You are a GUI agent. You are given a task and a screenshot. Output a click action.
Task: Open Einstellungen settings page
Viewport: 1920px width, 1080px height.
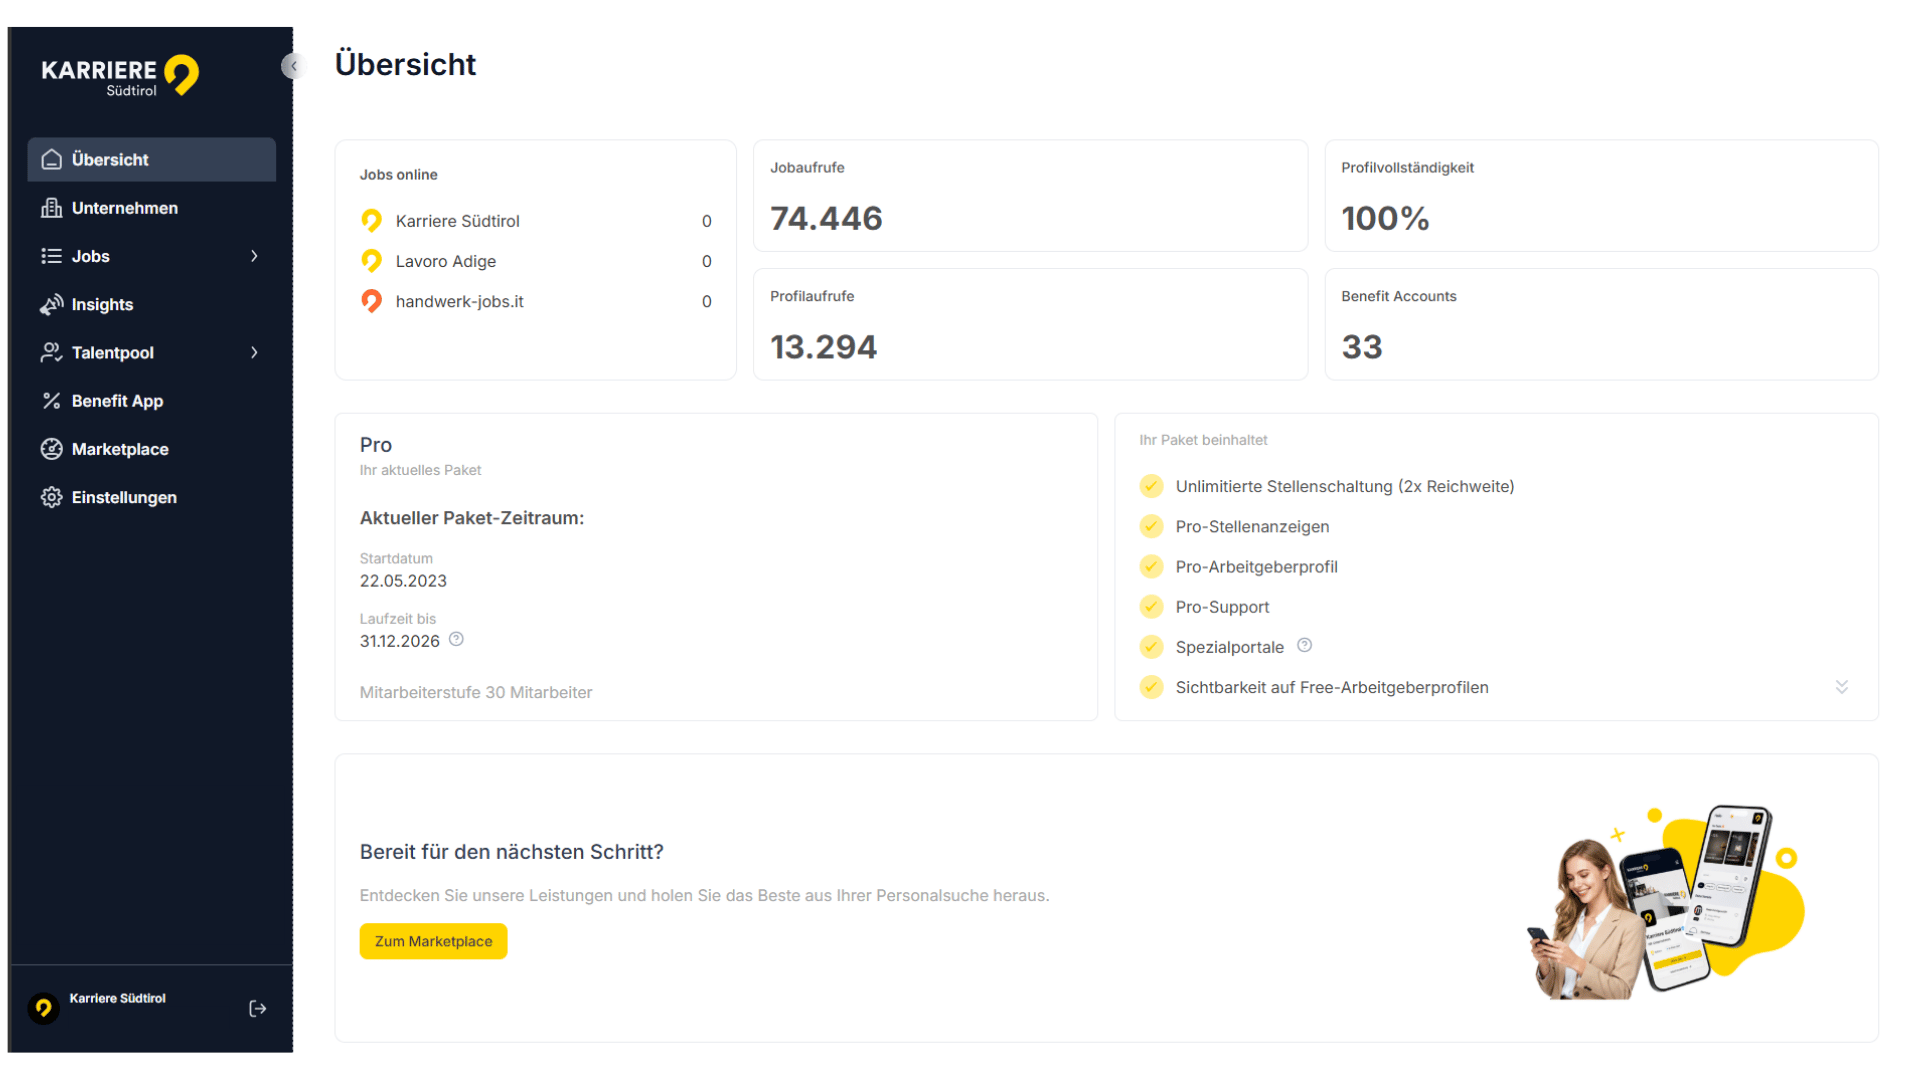[152, 497]
